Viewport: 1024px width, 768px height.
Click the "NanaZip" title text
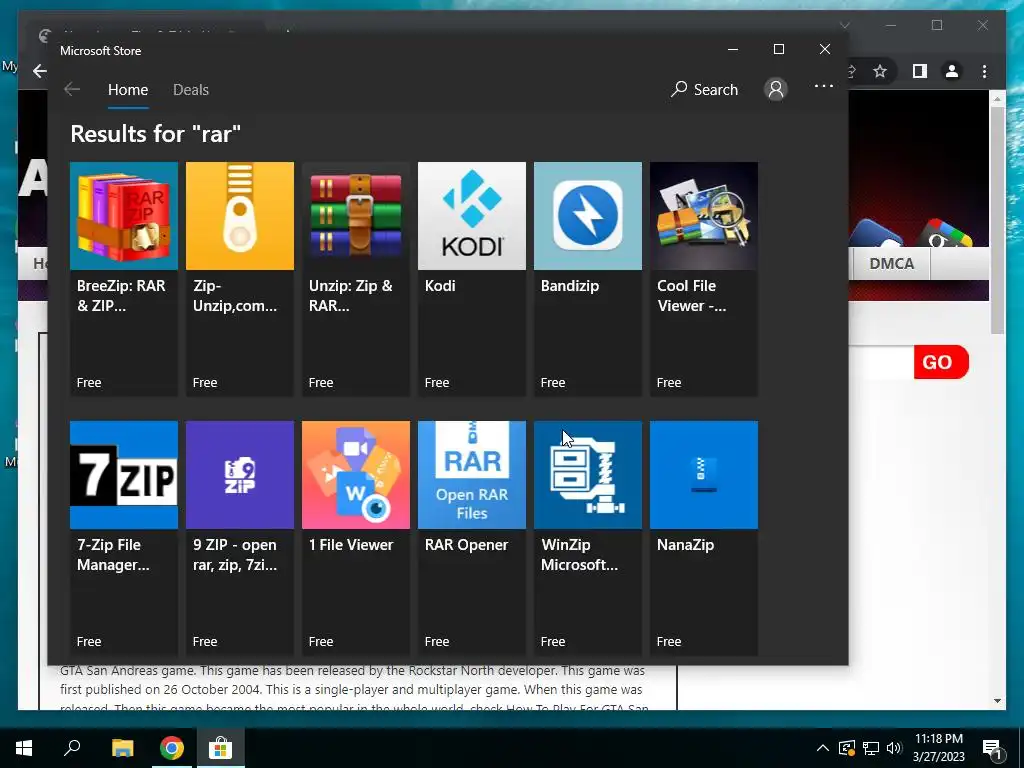[x=685, y=545]
